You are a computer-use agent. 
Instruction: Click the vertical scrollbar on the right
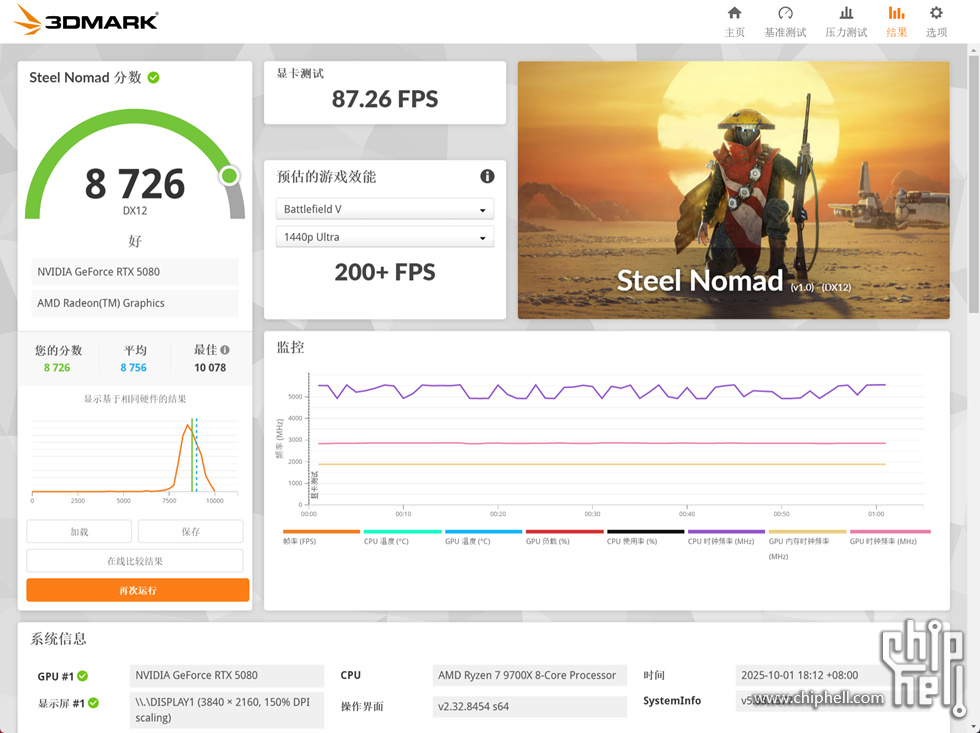pyautogui.click(x=974, y=200)
